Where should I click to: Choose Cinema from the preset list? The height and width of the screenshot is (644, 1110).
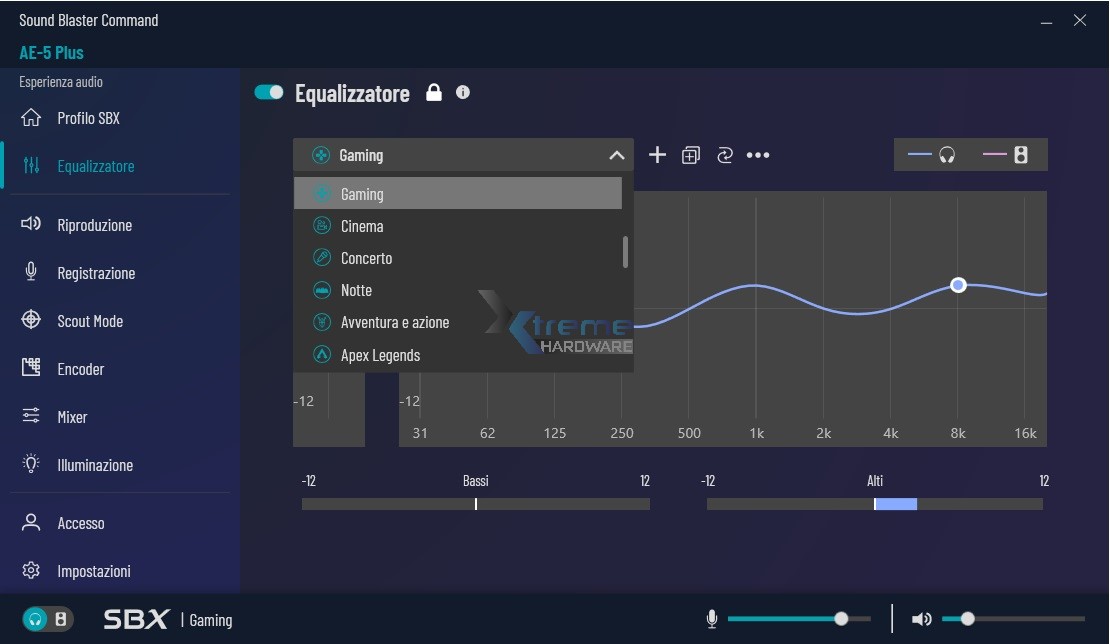362,226
